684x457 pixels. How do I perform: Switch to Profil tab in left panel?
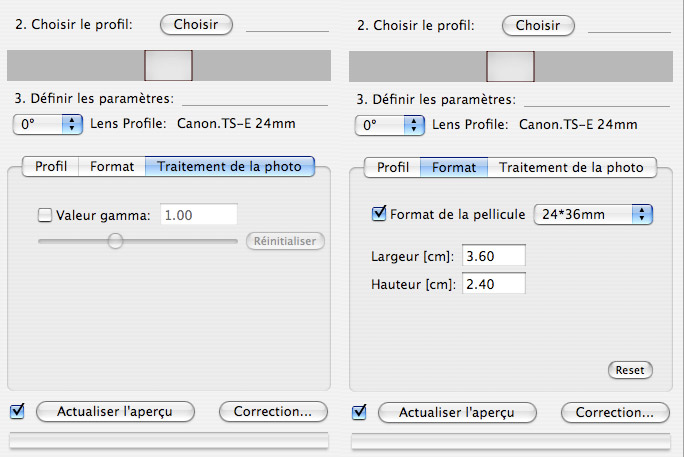pyautogui.click(x=51, y=167)
